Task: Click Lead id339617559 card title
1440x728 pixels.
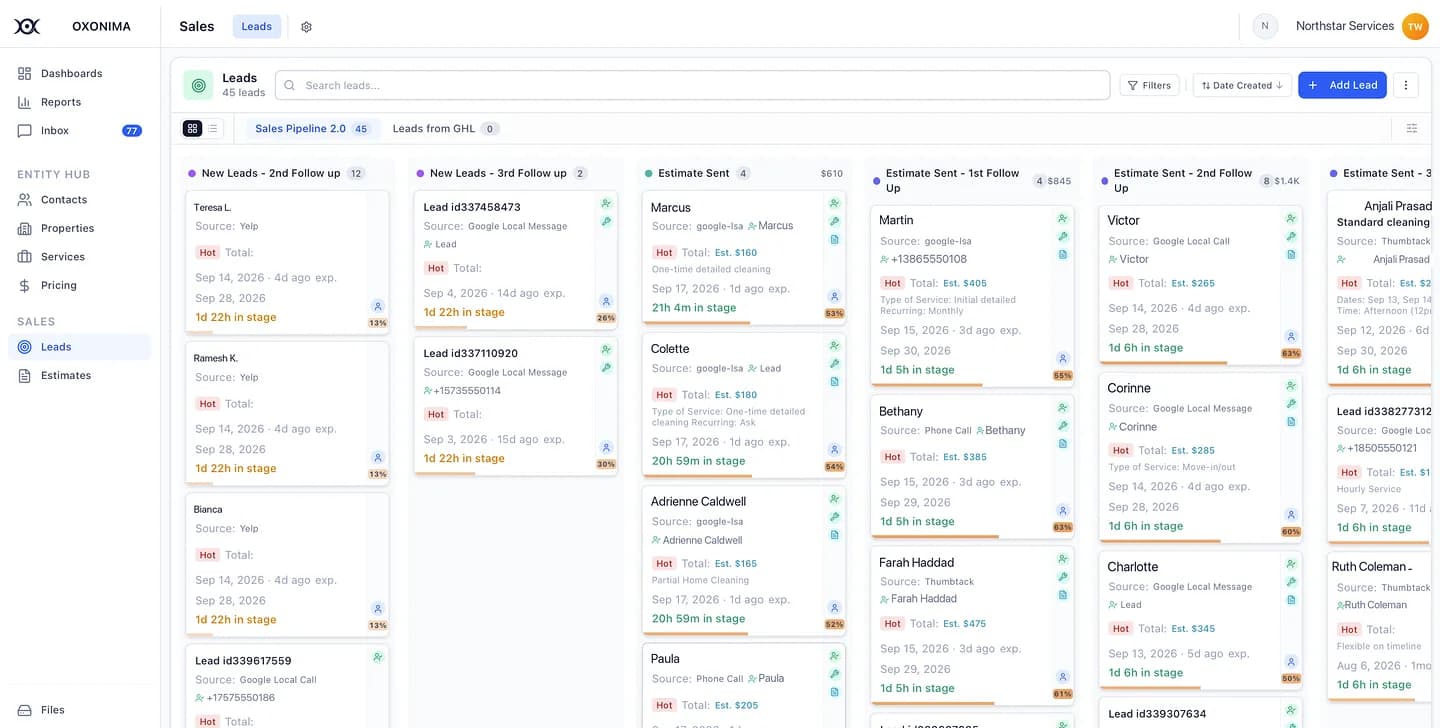Action: click(x=243, y=661)
